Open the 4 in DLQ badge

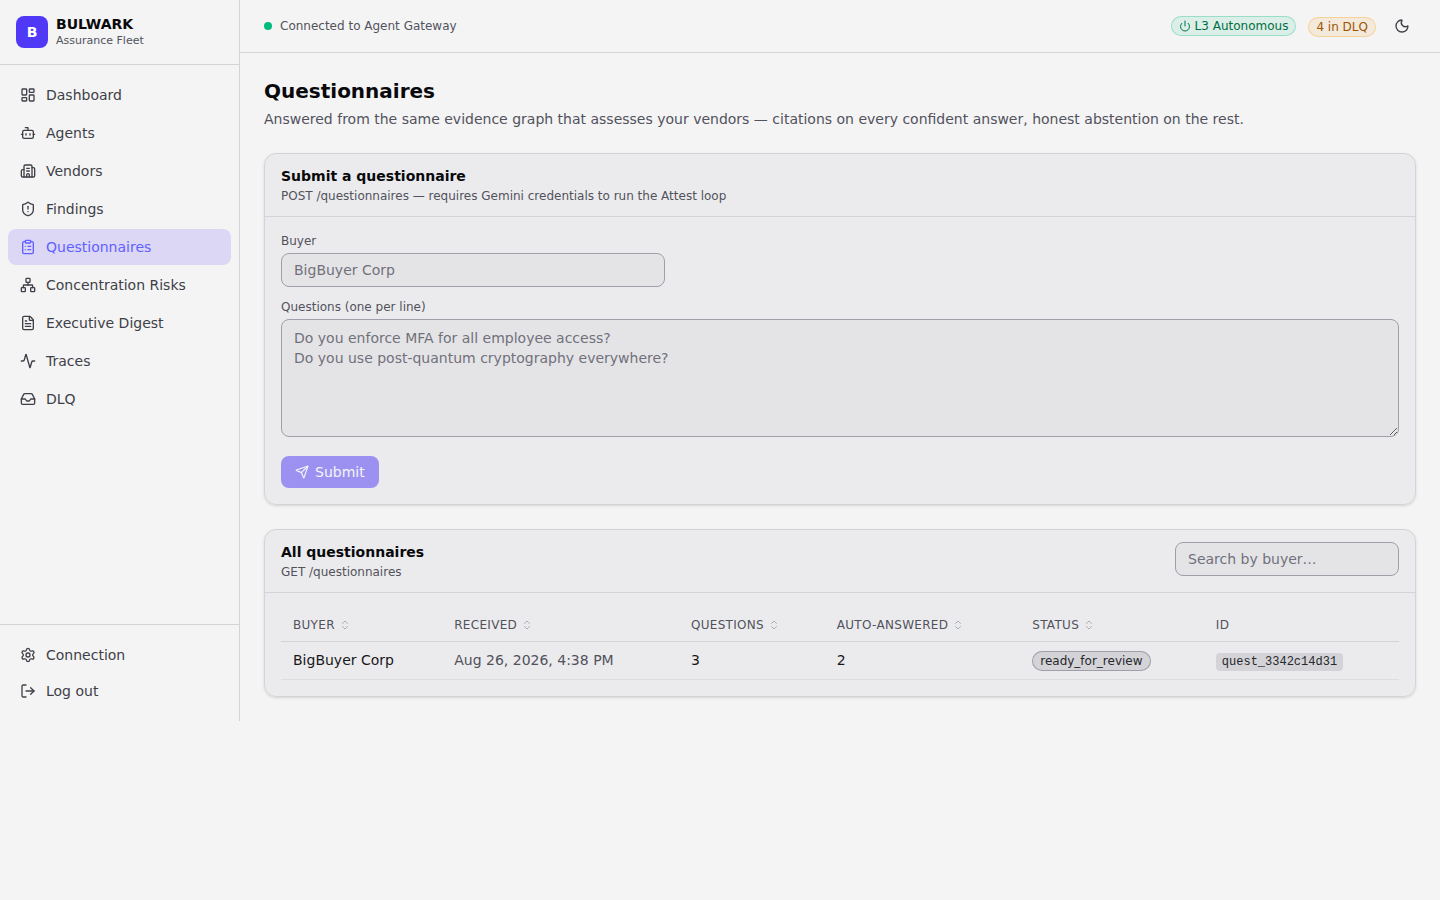click(1342, 27)
